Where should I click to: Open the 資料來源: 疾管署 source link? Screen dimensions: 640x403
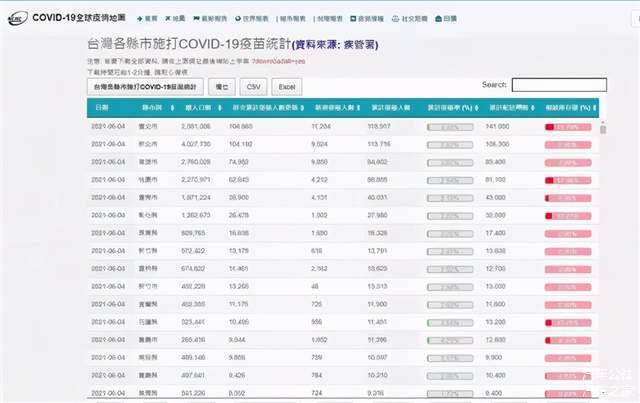click(x=336, y=45)
